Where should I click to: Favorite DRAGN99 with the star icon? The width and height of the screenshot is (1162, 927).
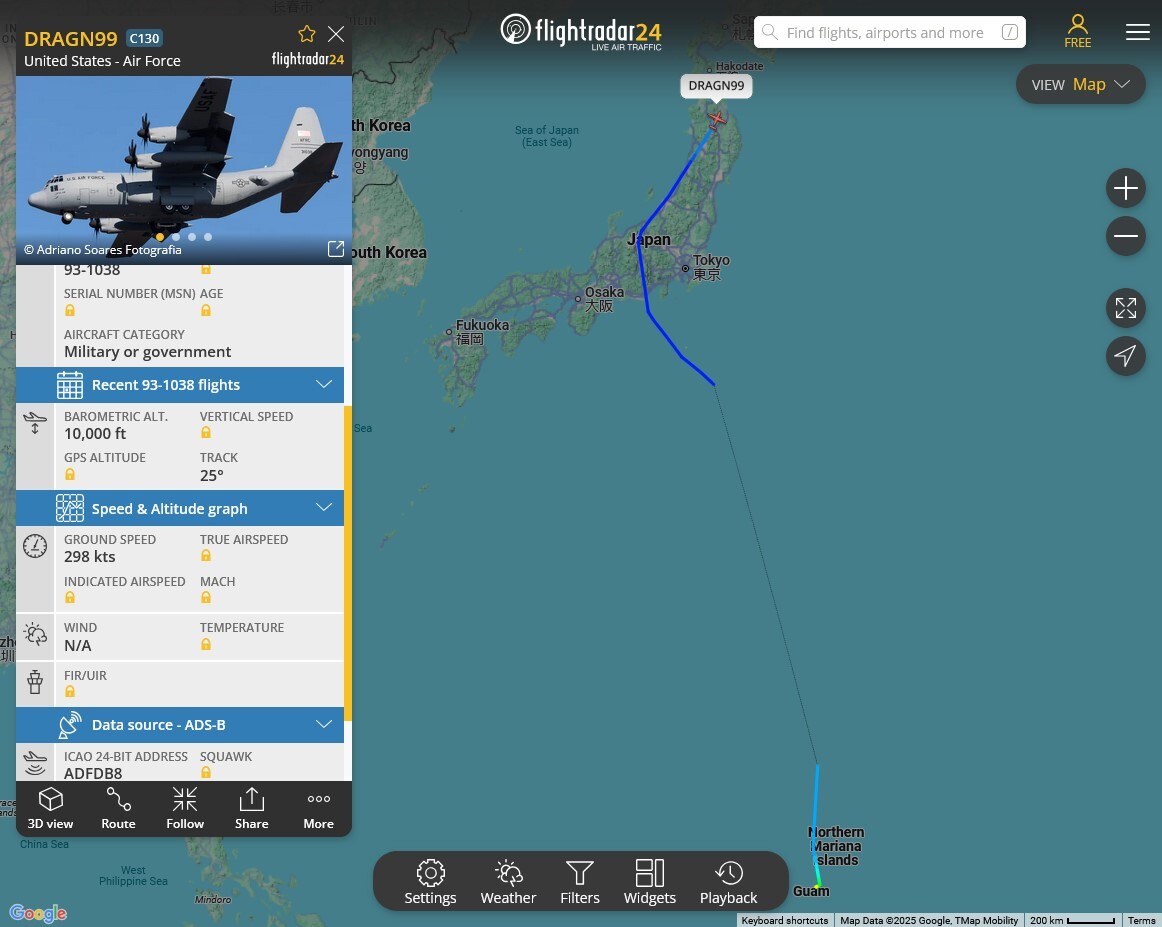(307, 34)
